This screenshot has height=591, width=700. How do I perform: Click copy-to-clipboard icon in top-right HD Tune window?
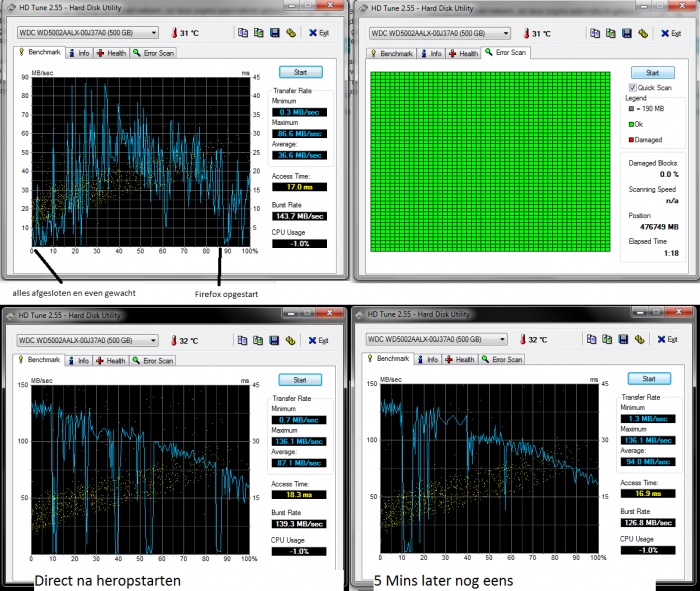pos(595,33)
